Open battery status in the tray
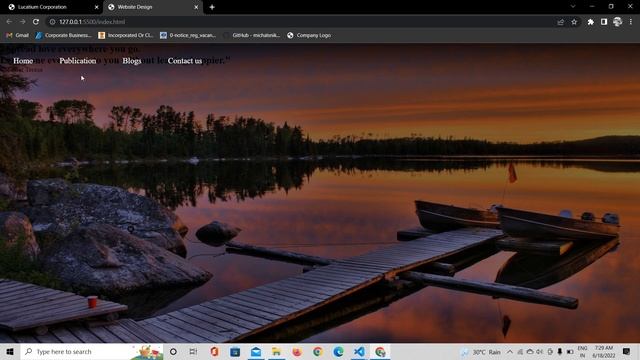640x360 pixels. coord(570,352)
